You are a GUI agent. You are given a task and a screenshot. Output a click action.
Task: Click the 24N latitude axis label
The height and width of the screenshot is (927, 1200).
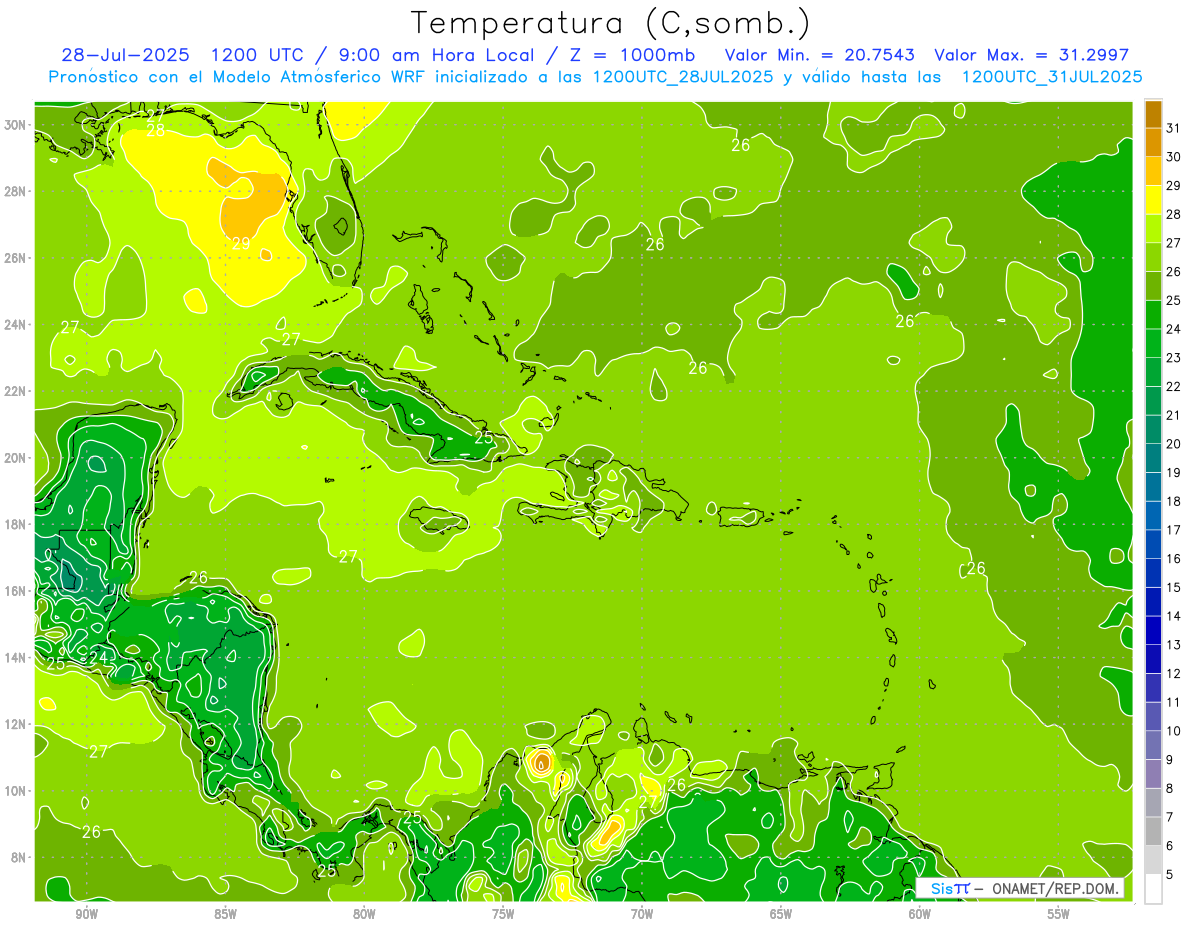pos(17,324)
